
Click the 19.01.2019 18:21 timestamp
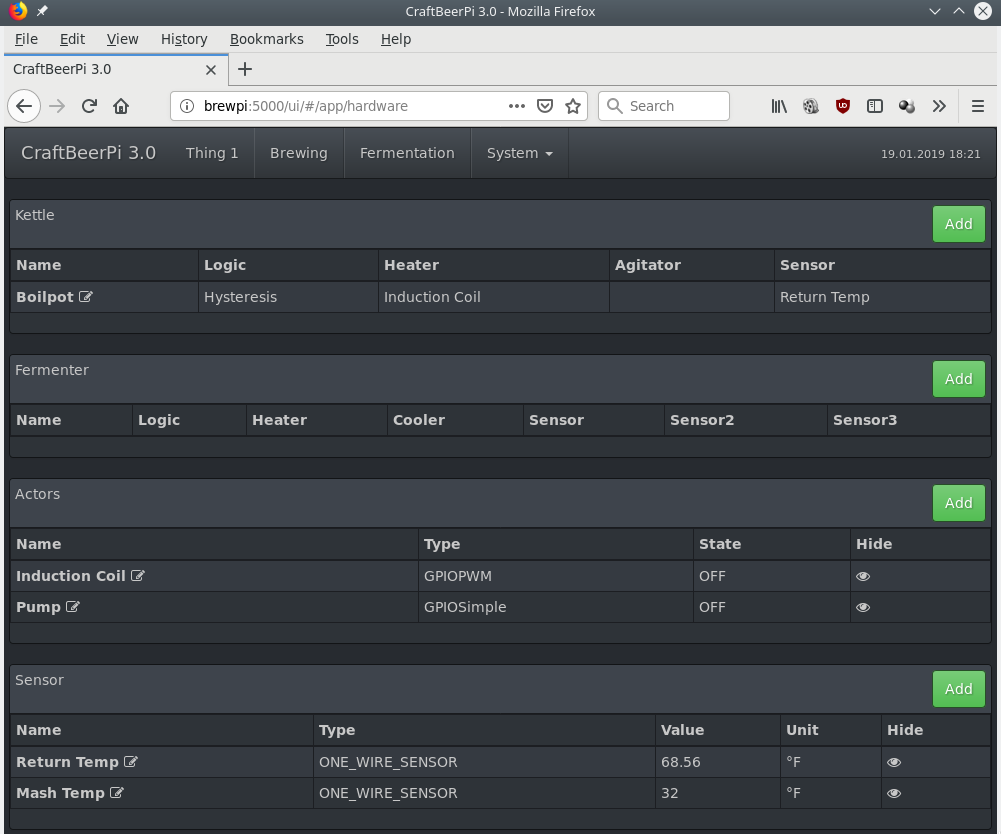coord(930,154)
